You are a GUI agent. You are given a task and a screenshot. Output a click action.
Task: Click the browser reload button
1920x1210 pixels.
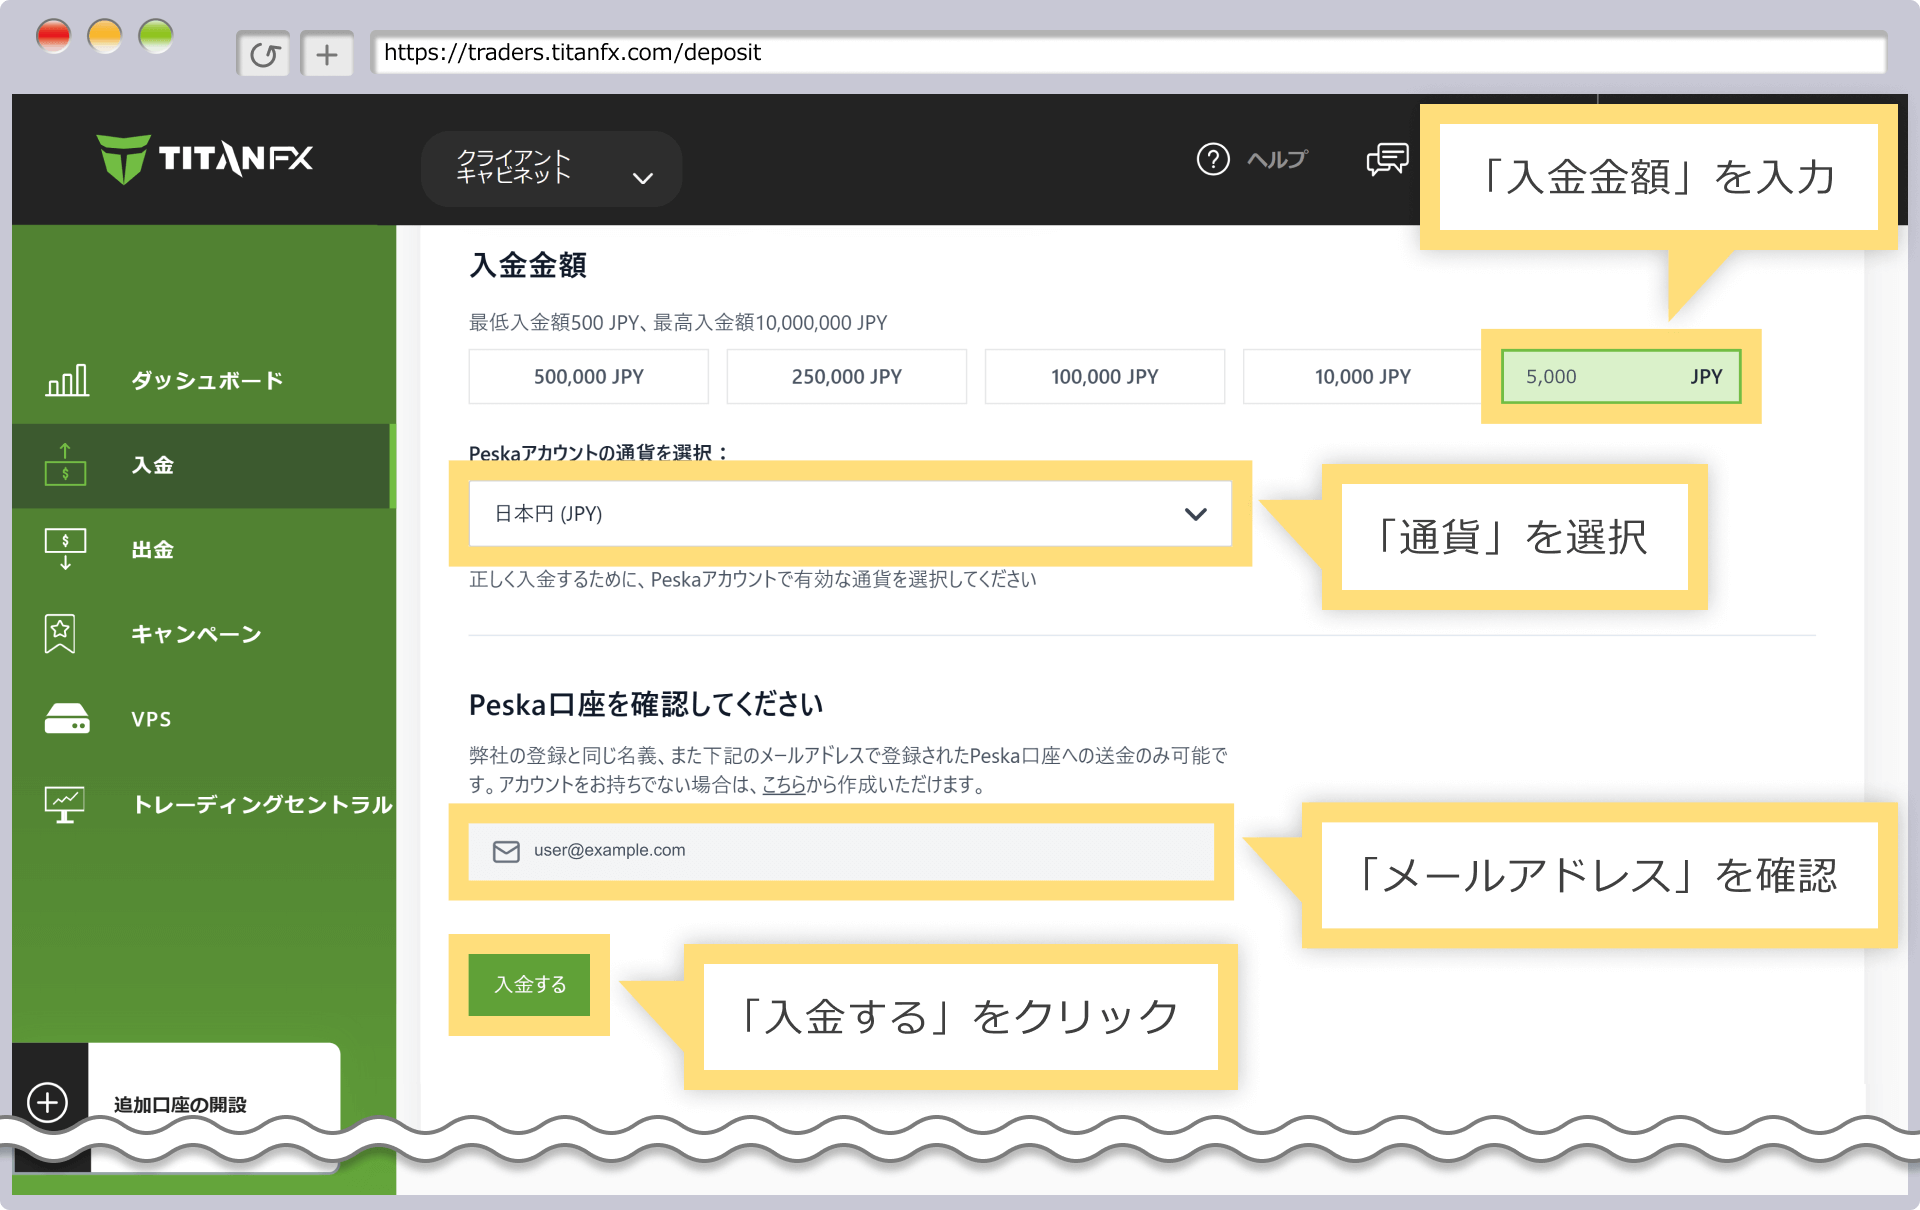pos(264,54)
